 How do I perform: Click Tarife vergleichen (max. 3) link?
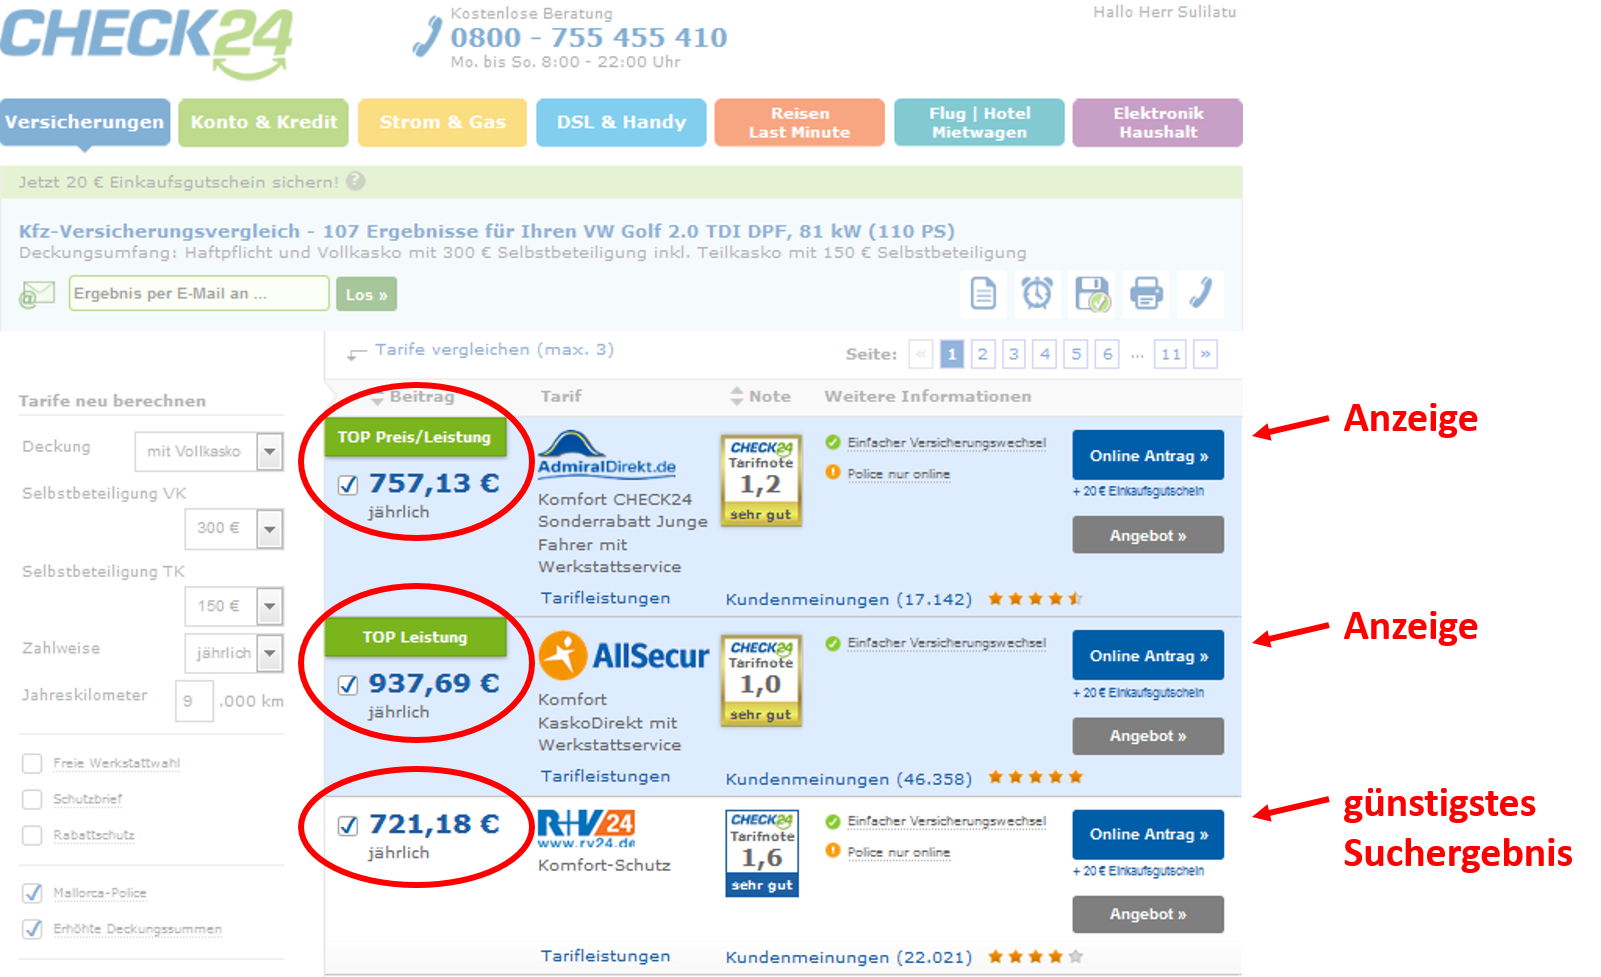[494, 350]
